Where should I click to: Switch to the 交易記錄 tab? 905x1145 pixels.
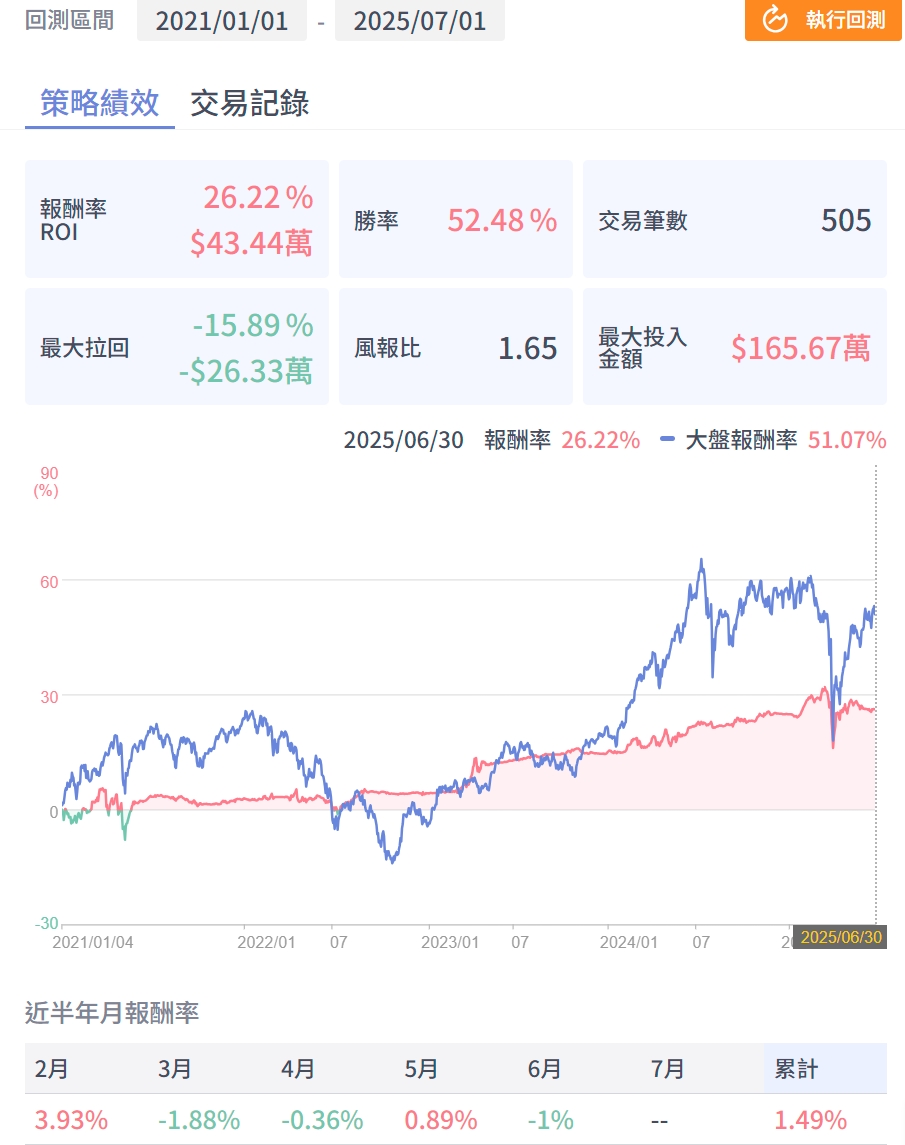(249, 103)
